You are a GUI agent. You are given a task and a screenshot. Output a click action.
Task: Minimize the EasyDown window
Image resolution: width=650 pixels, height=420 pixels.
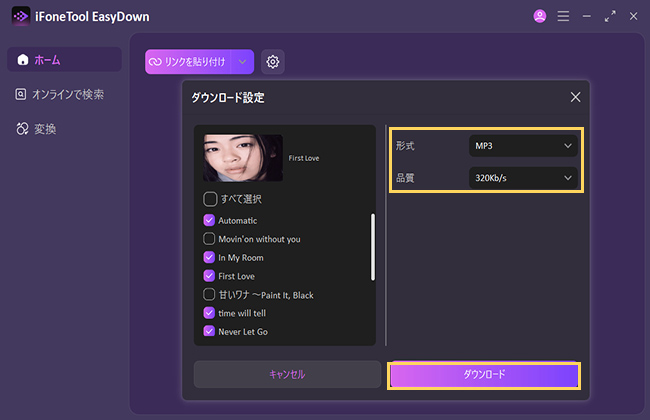coord(587,16)
